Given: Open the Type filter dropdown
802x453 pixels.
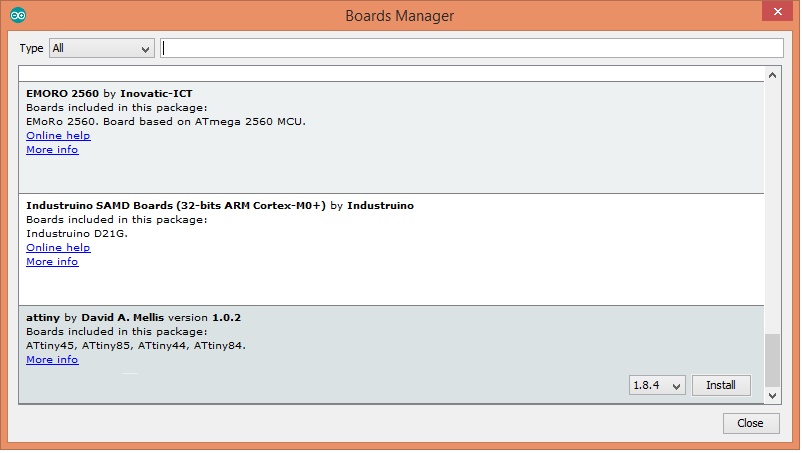Looking at the screenshot, I should pos(102,49).
